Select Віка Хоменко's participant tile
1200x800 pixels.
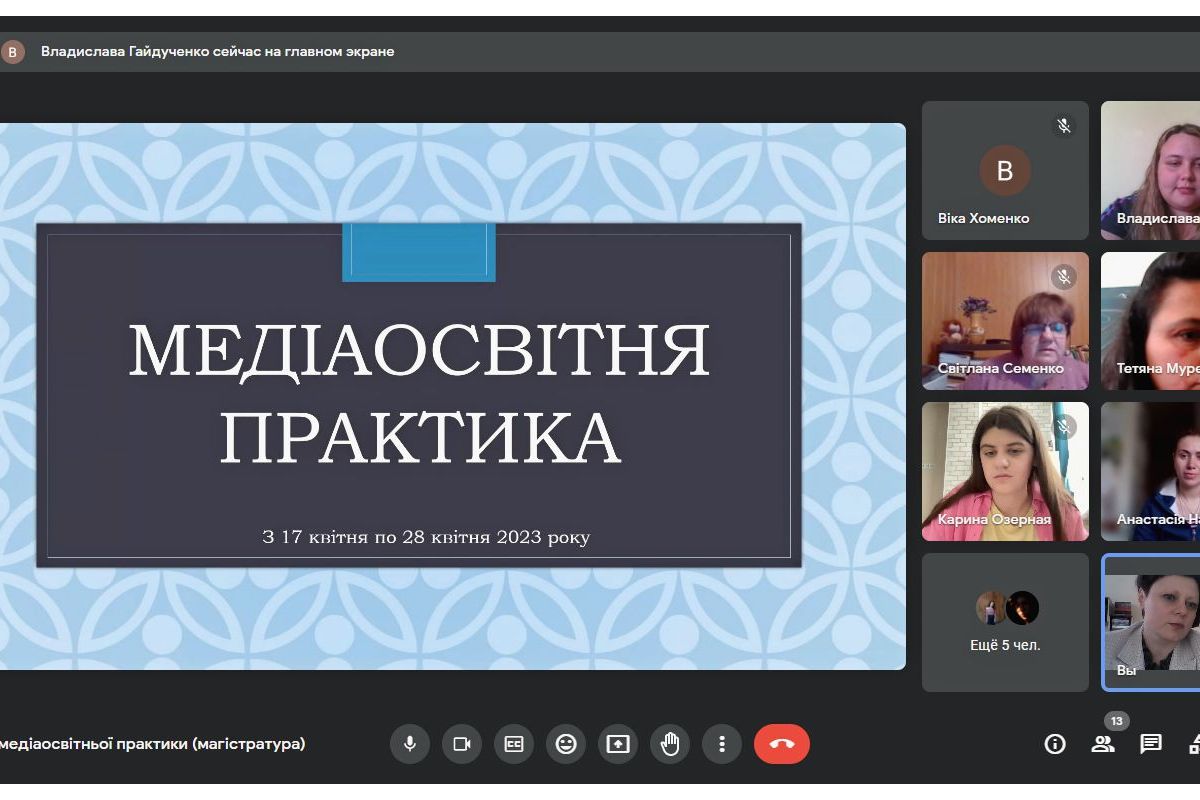pyautogui.click(x=1005, y=171)
